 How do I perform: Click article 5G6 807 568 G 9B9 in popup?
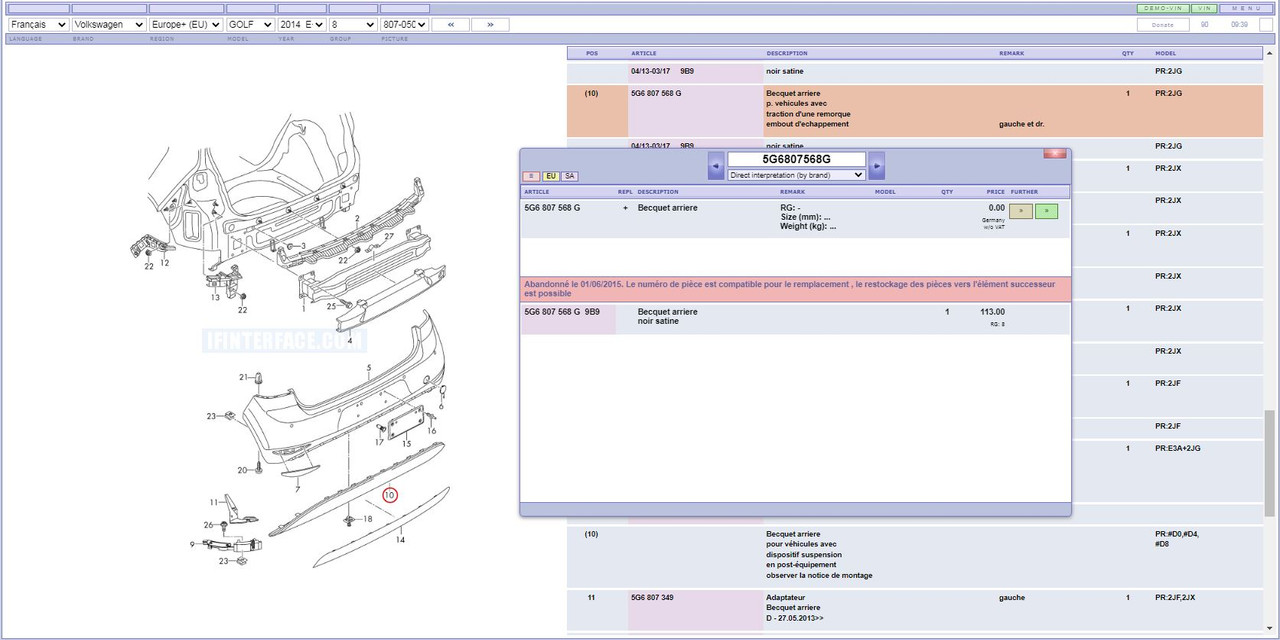point(562,312)
